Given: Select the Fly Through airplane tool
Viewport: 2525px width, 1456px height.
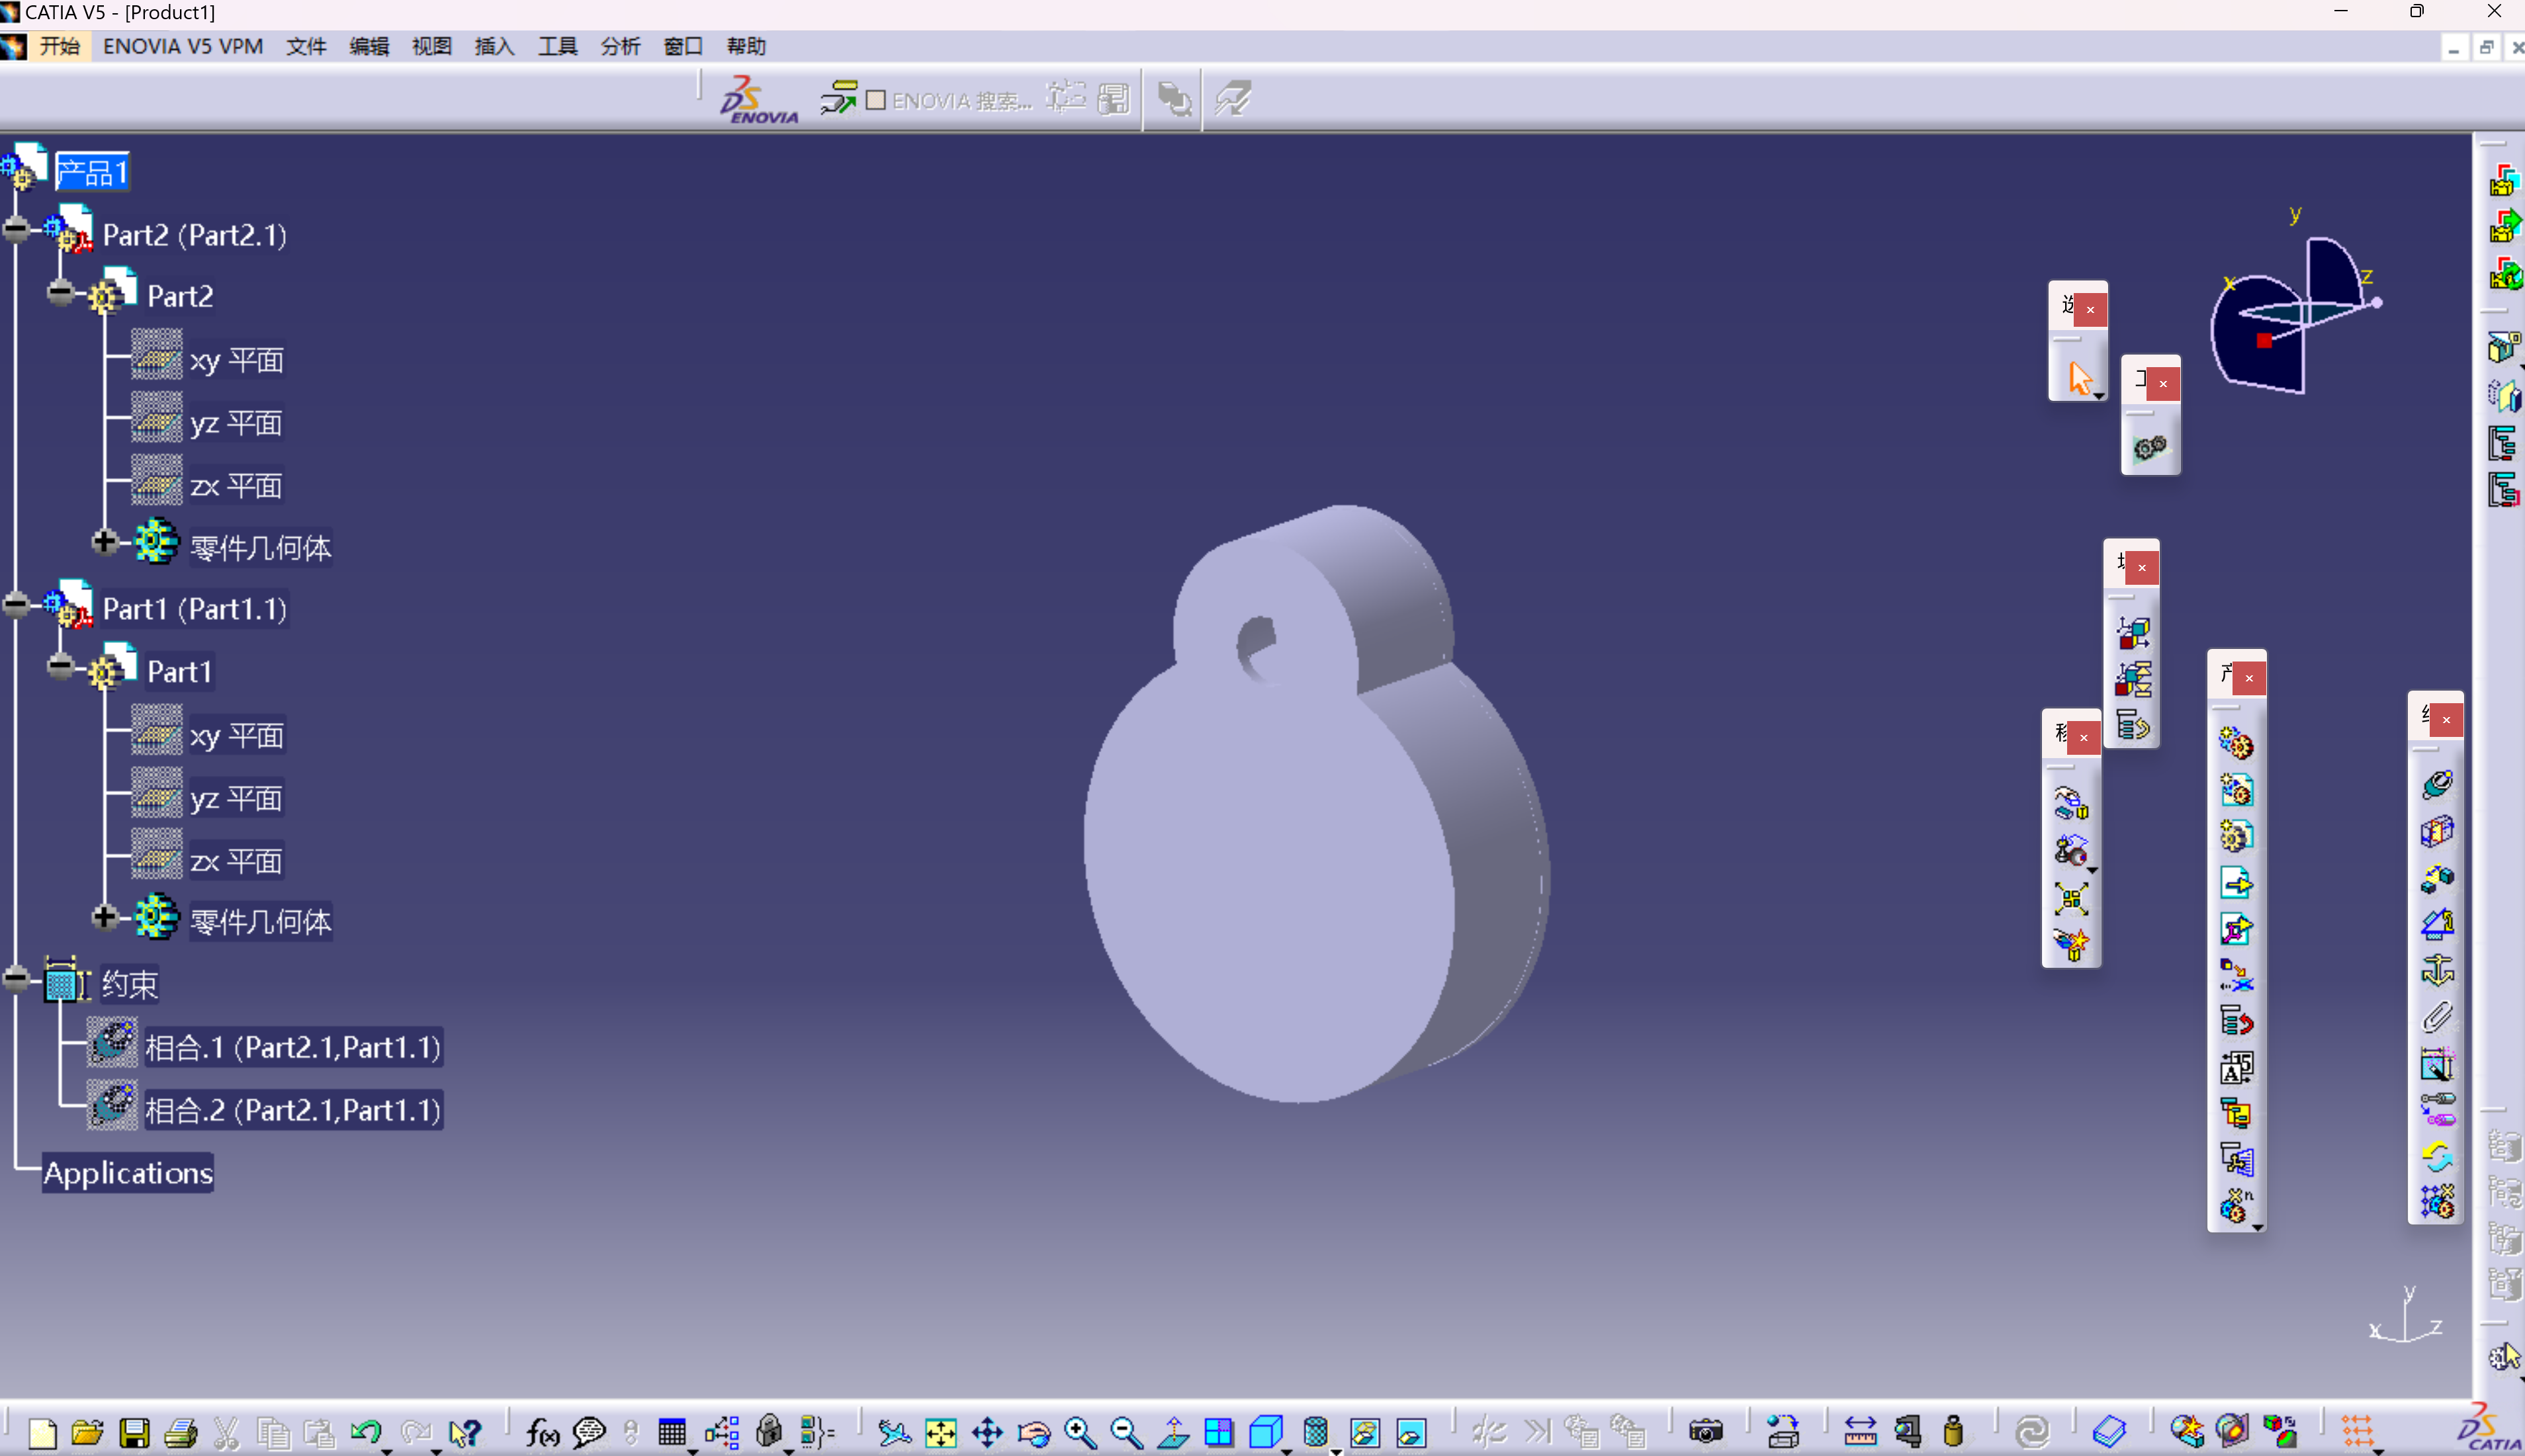Looking at the screenshot, I should (x=895, y=1433).
